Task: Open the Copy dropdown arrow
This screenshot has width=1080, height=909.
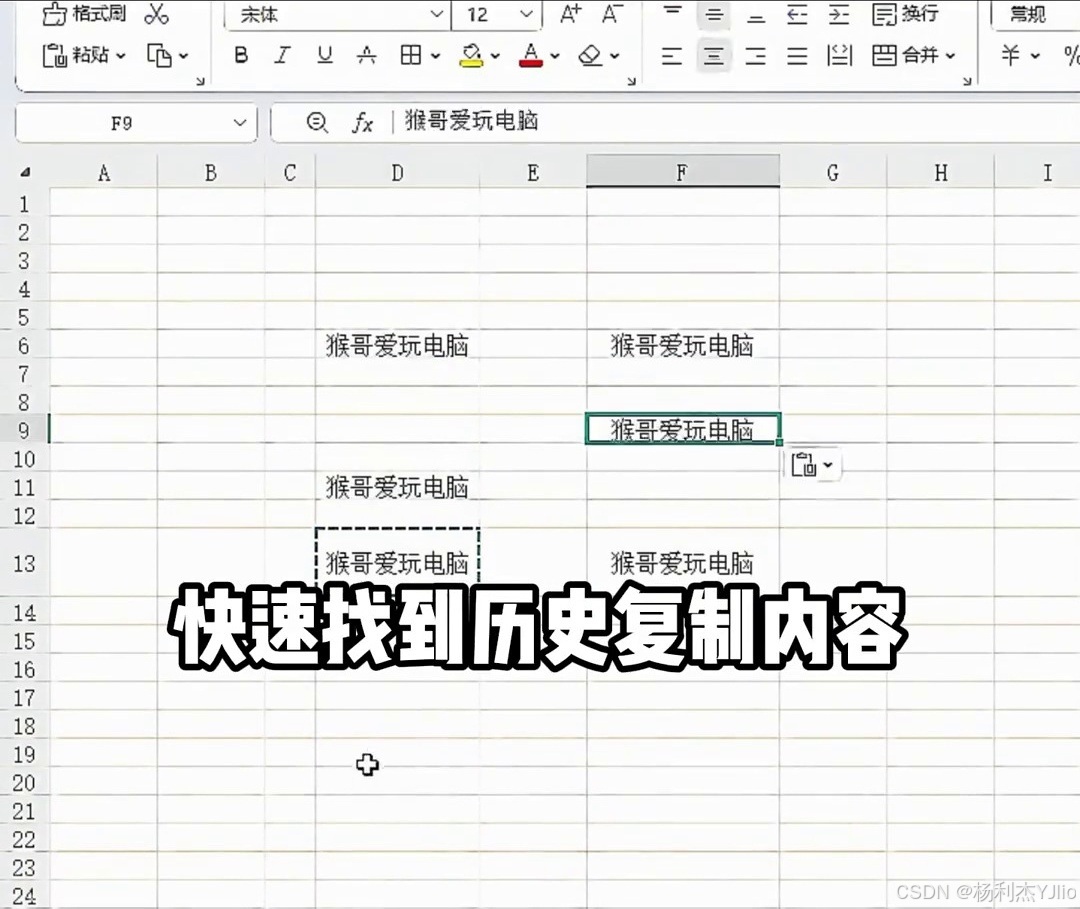Action: pyautogui.click(x=183, y=56)
